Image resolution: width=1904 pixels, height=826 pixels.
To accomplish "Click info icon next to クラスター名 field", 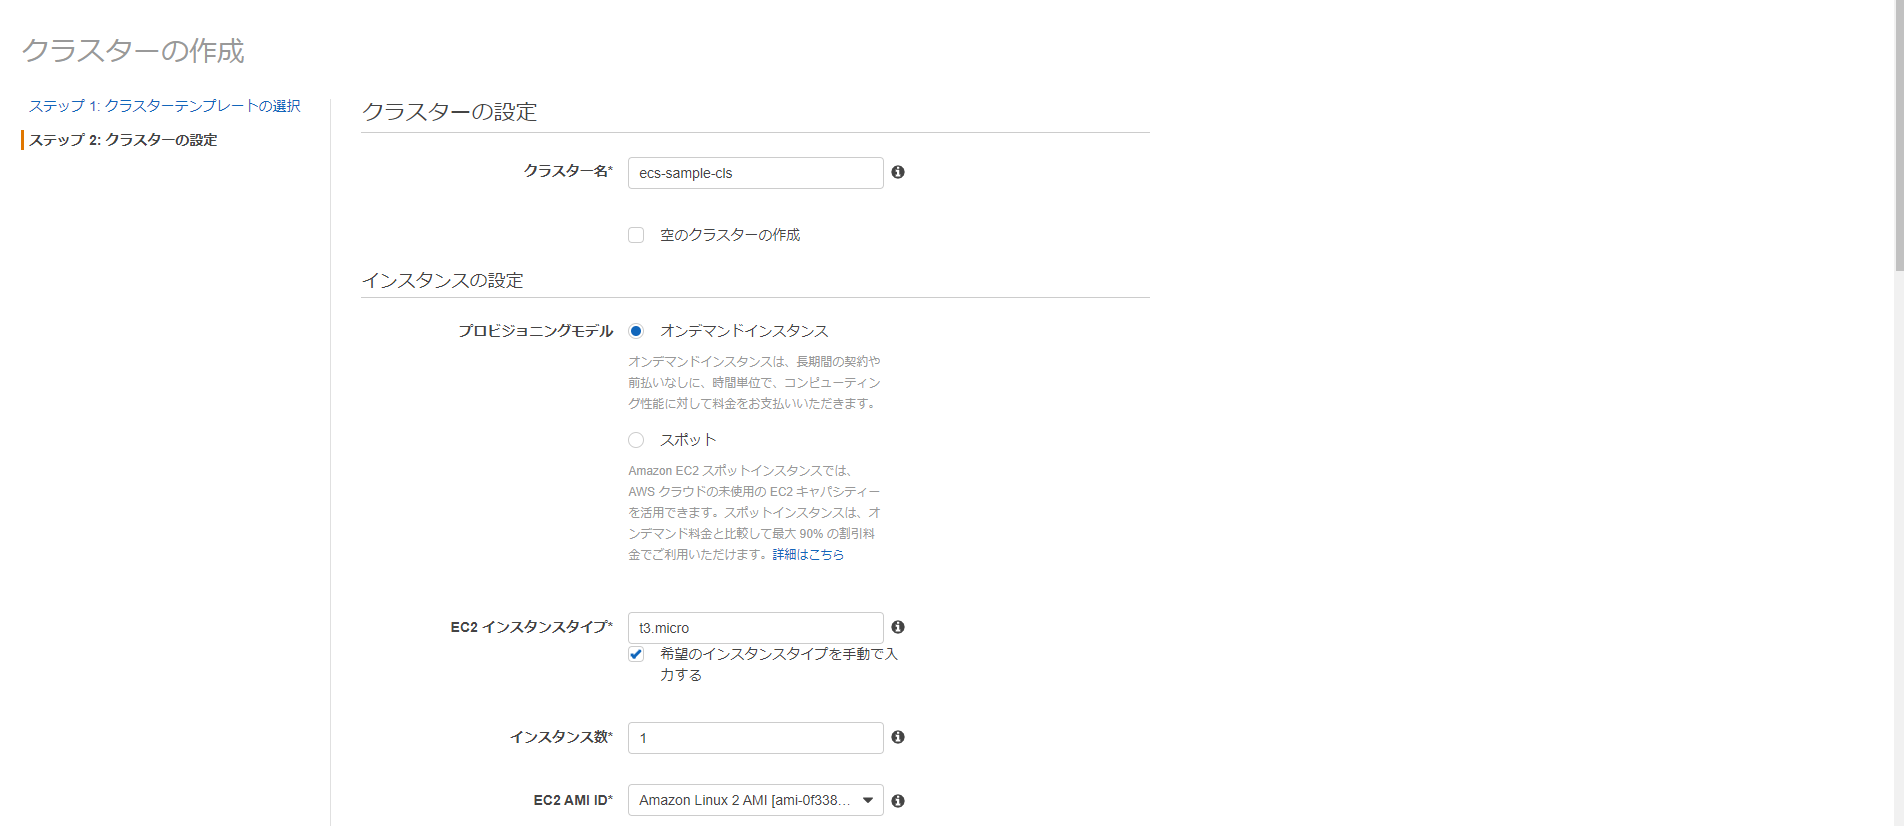I will (898, 172).
